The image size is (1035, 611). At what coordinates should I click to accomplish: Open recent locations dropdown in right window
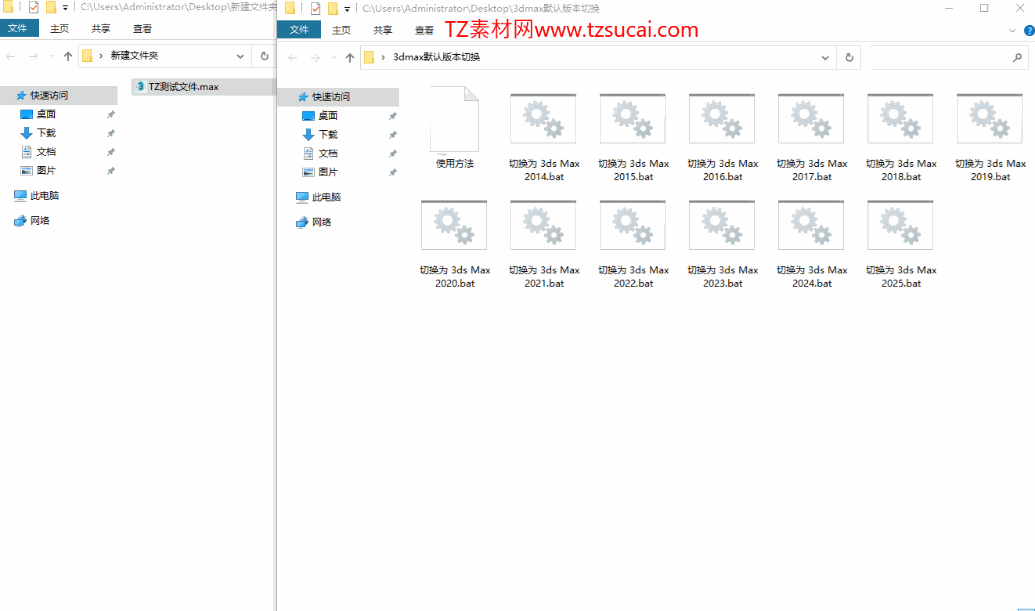click(x=333, y=57)
